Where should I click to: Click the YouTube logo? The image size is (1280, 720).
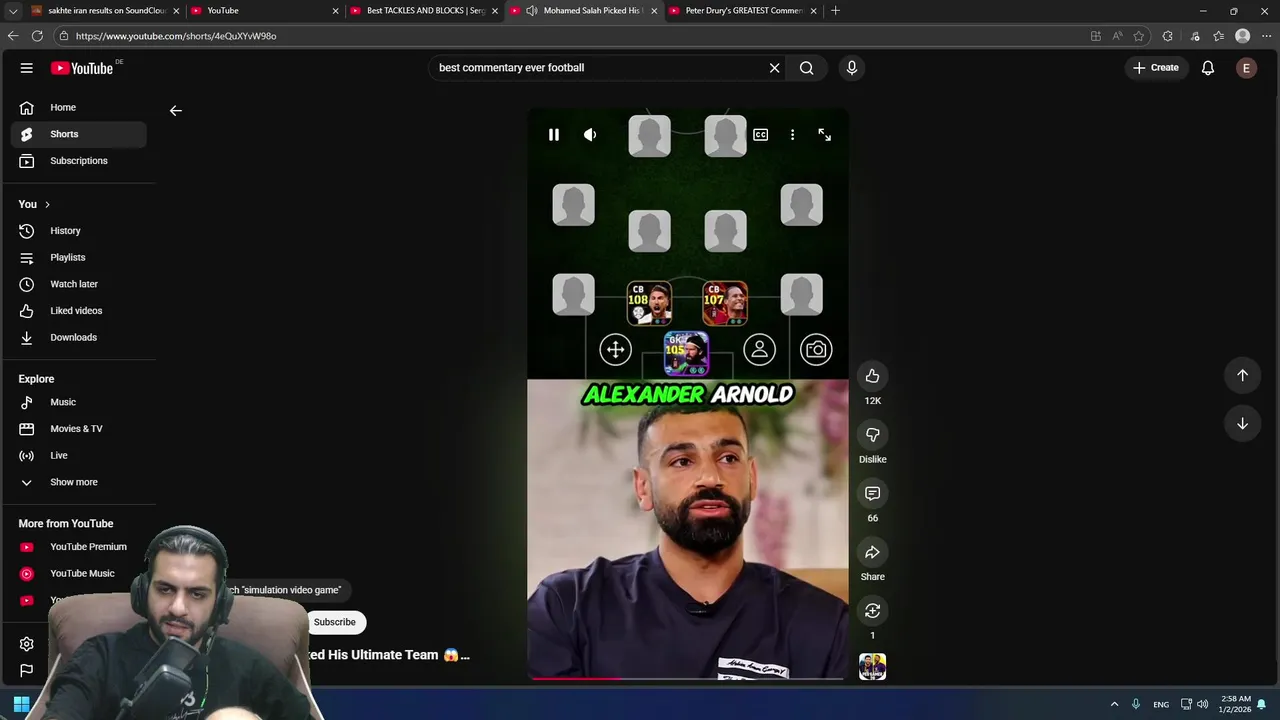click(x=82, y=68)
